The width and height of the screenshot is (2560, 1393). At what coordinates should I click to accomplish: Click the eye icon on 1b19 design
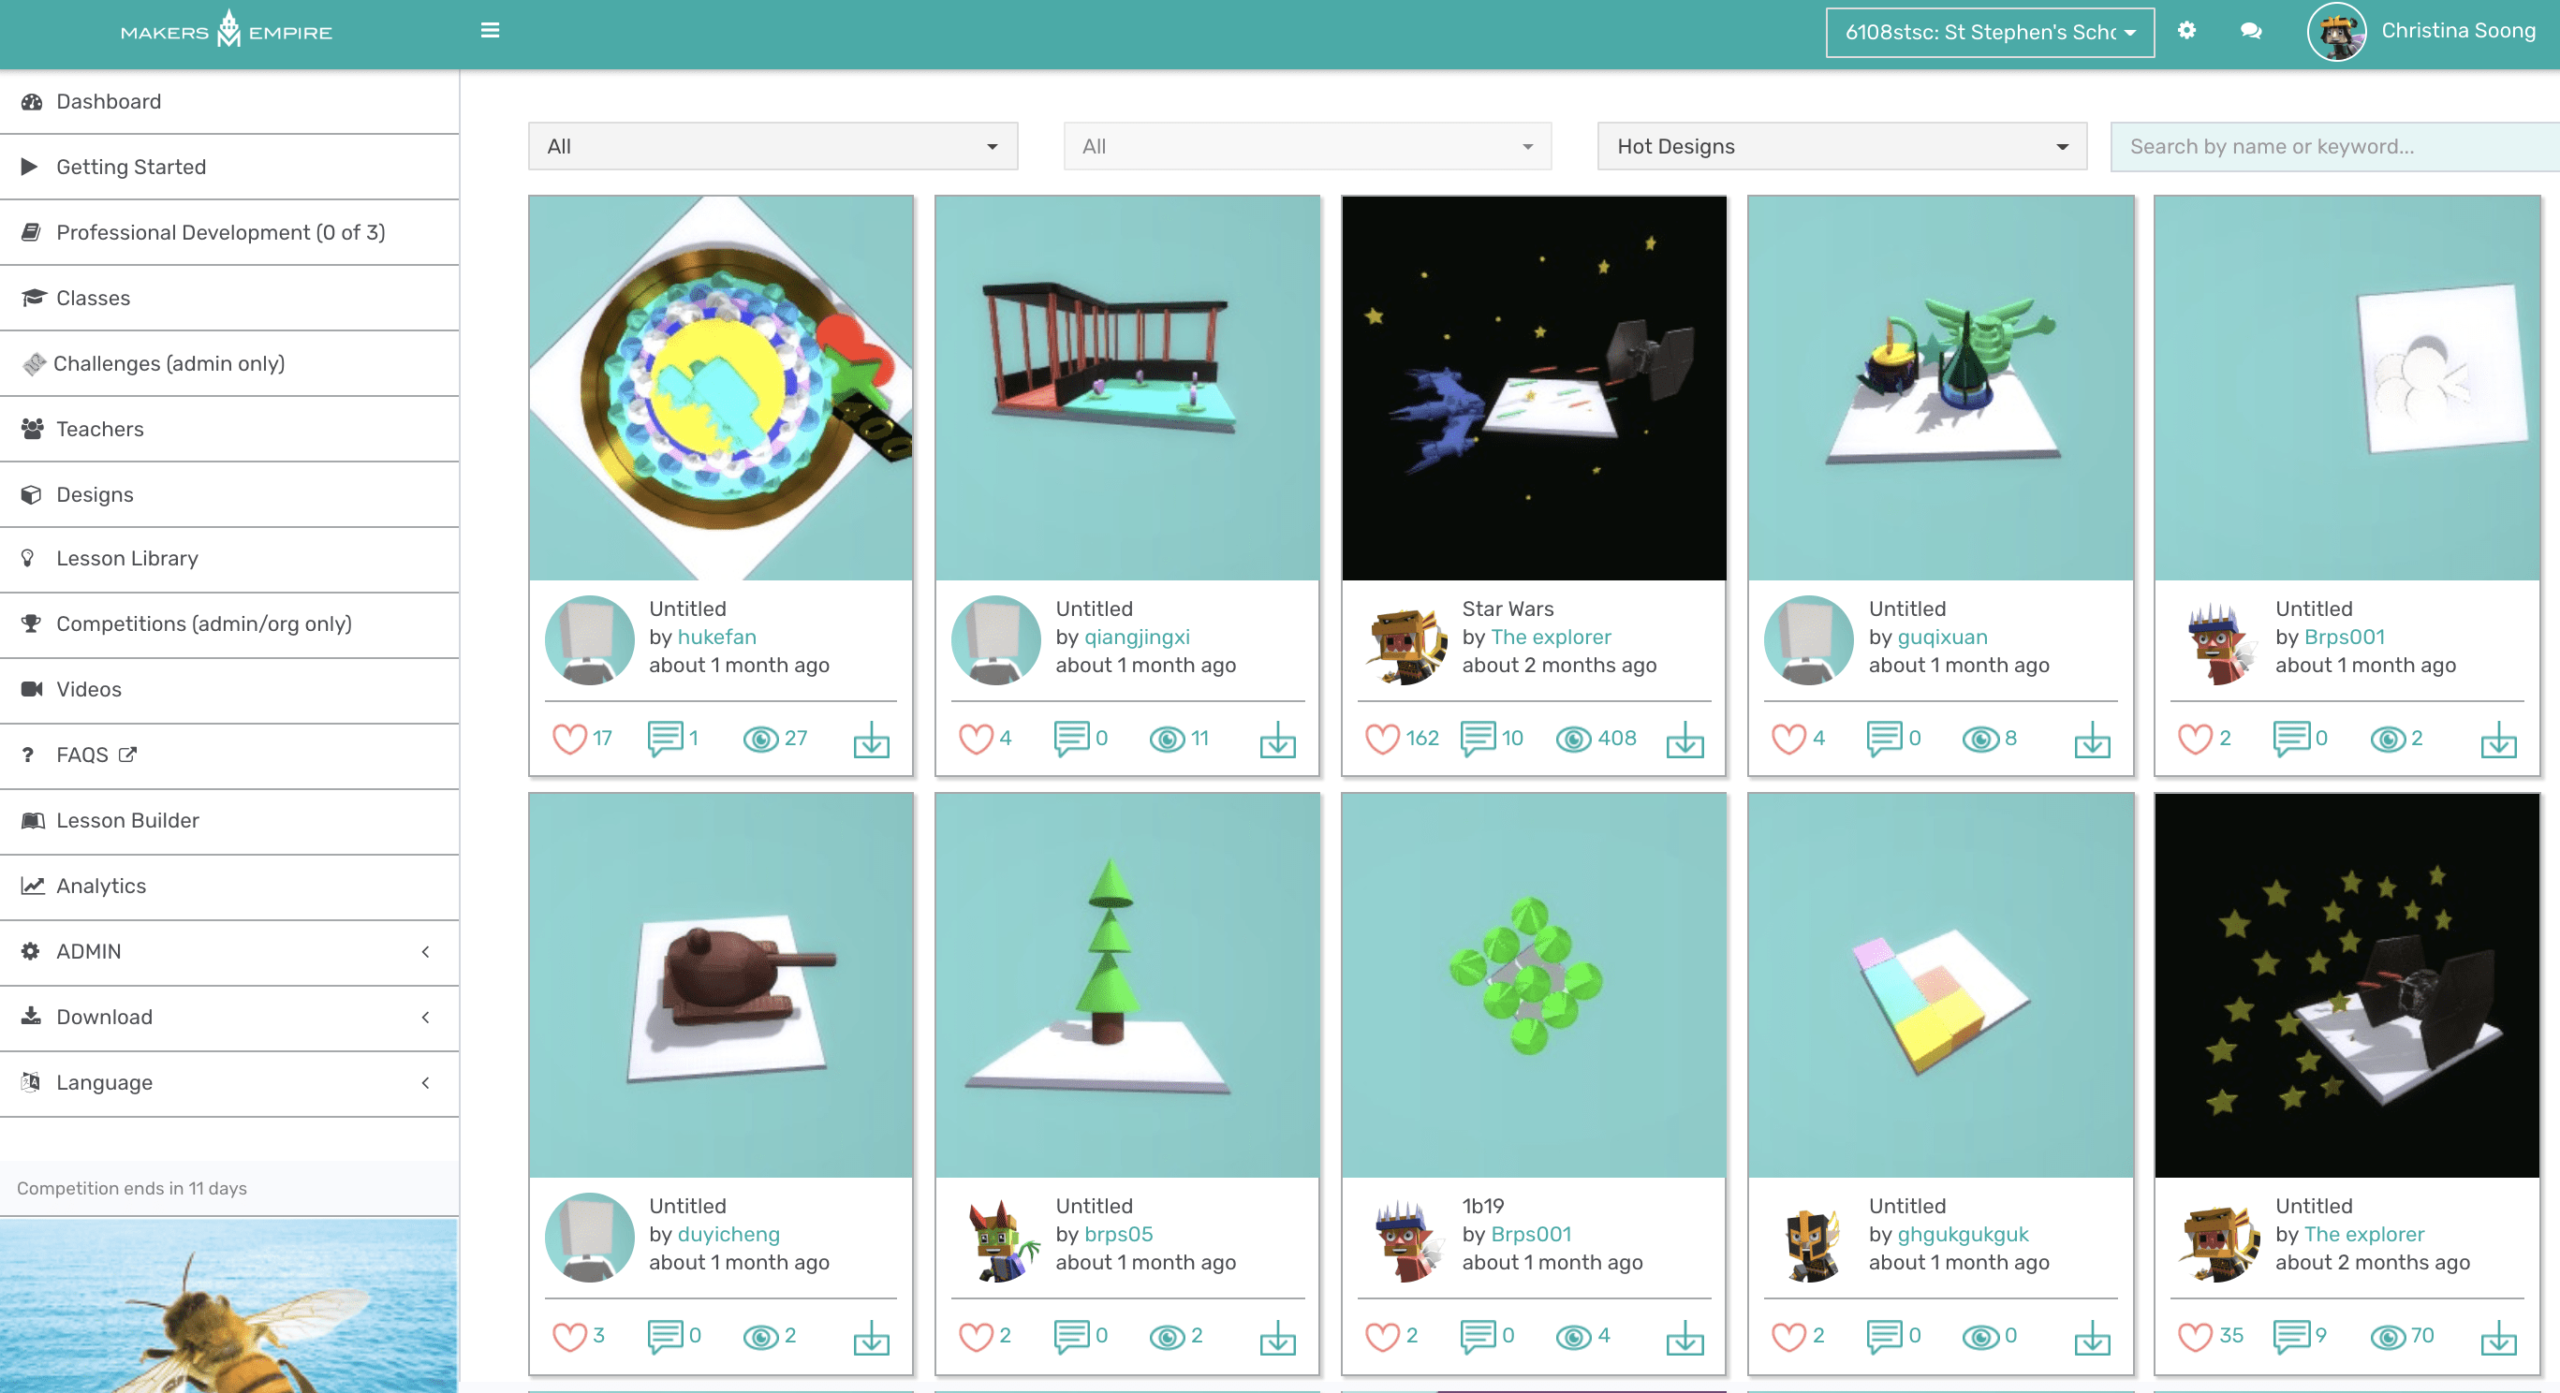click(x=1573, y=1336)
